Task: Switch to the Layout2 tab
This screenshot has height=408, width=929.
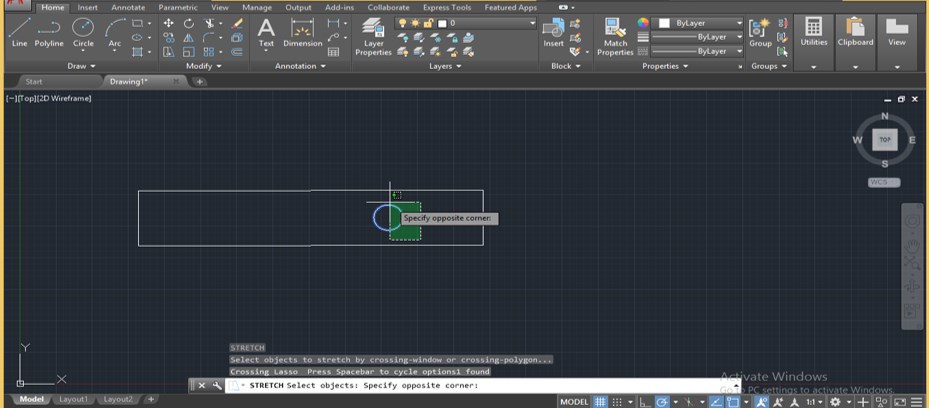Action: [x=118, y=400]
